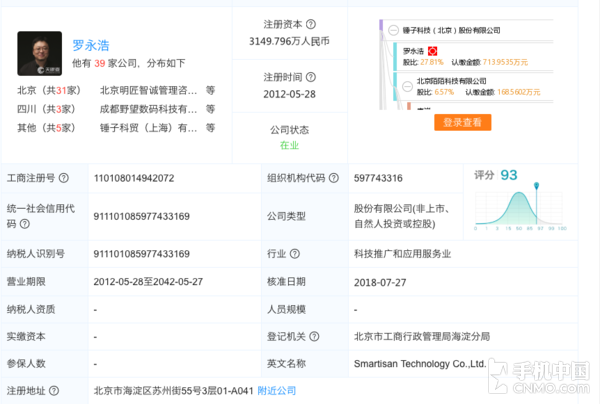This screenshot has height=404, width=600.
Task: Select the company type 股份有限公司(非上市、自然人投资或控股)
Action: pos(402,216)
